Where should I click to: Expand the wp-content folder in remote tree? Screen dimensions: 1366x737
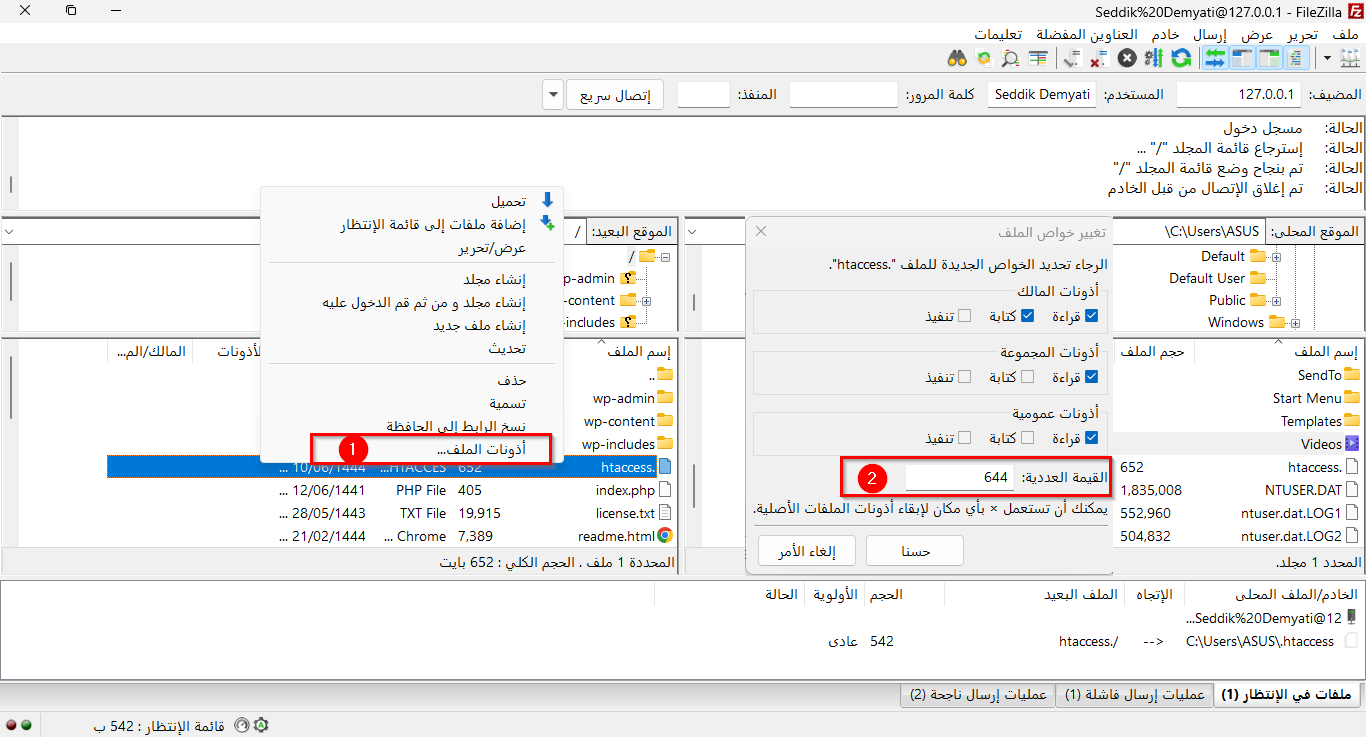click(646, 301)
